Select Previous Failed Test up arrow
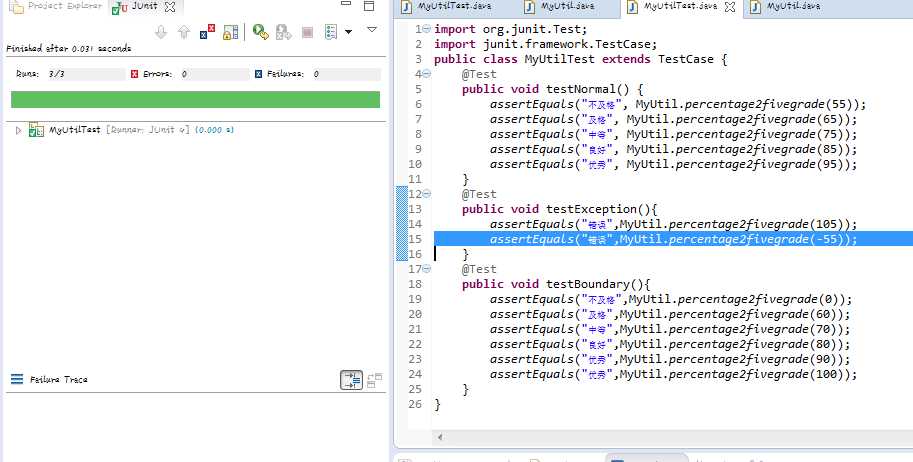The width and height of the screenshot is (913, 462). tap(184, 32)
